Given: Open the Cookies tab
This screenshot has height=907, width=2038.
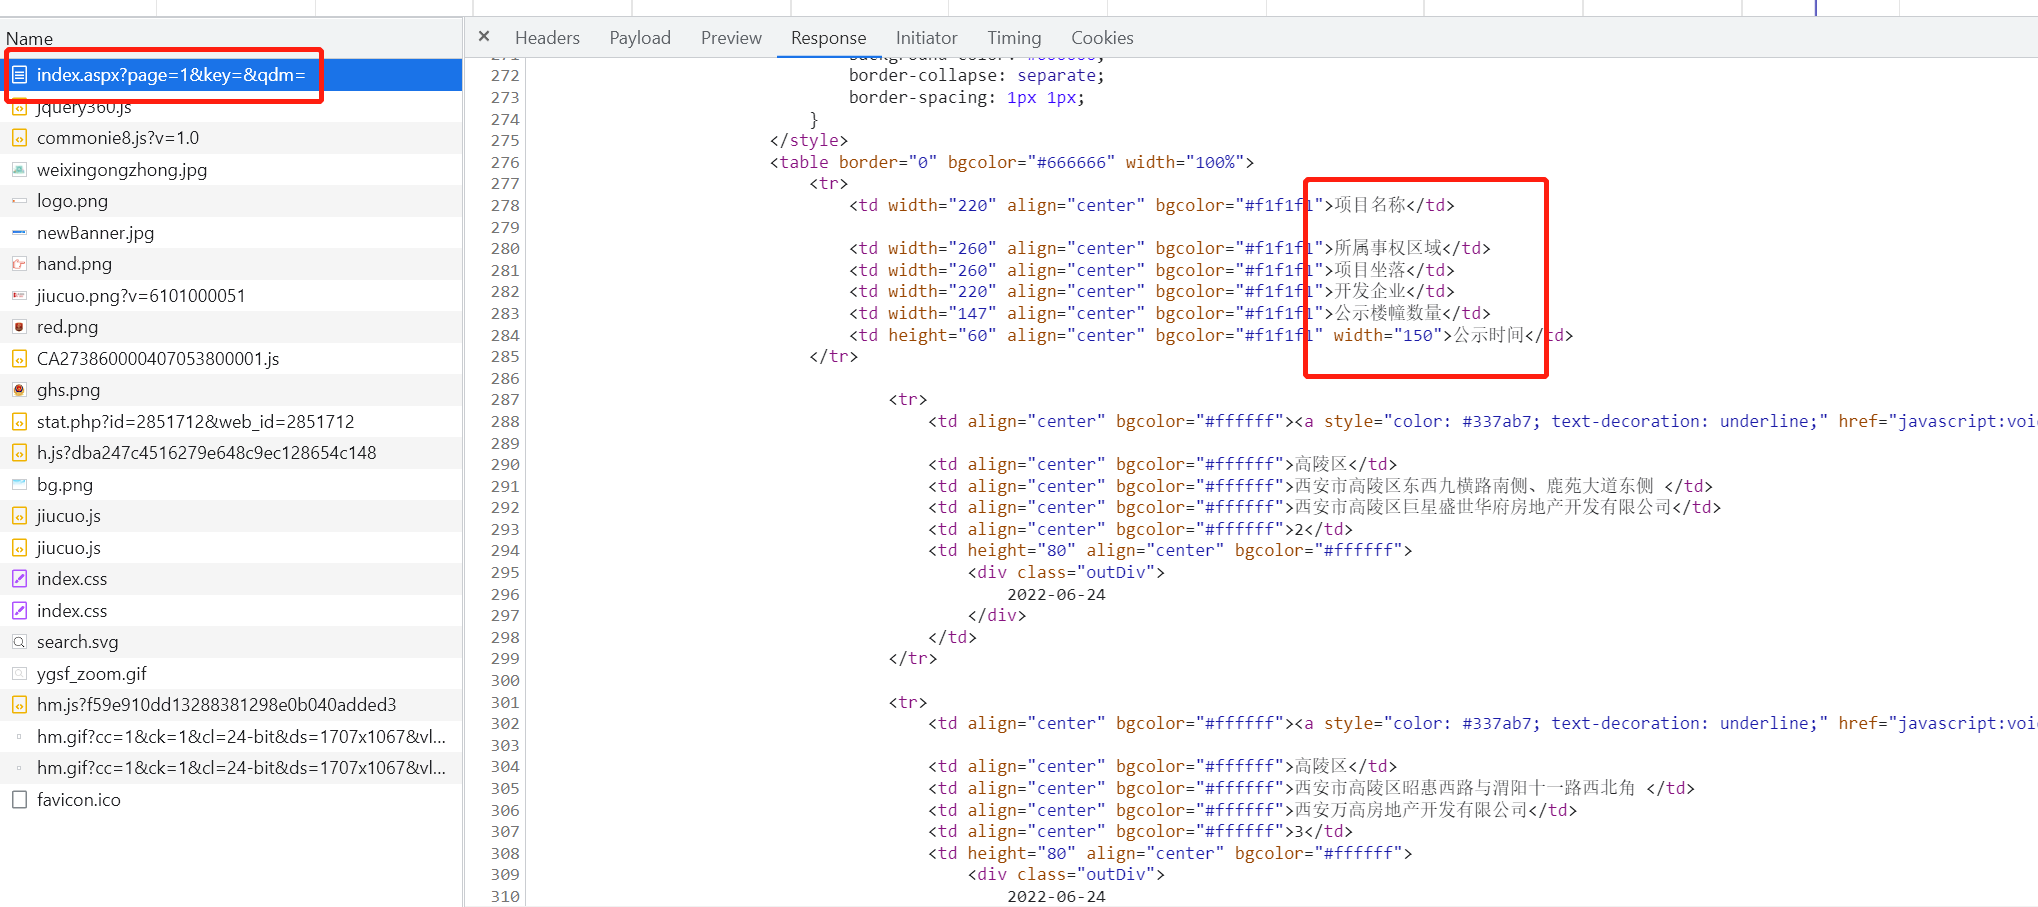Looking at the screenshot, I should [1101, 38].
